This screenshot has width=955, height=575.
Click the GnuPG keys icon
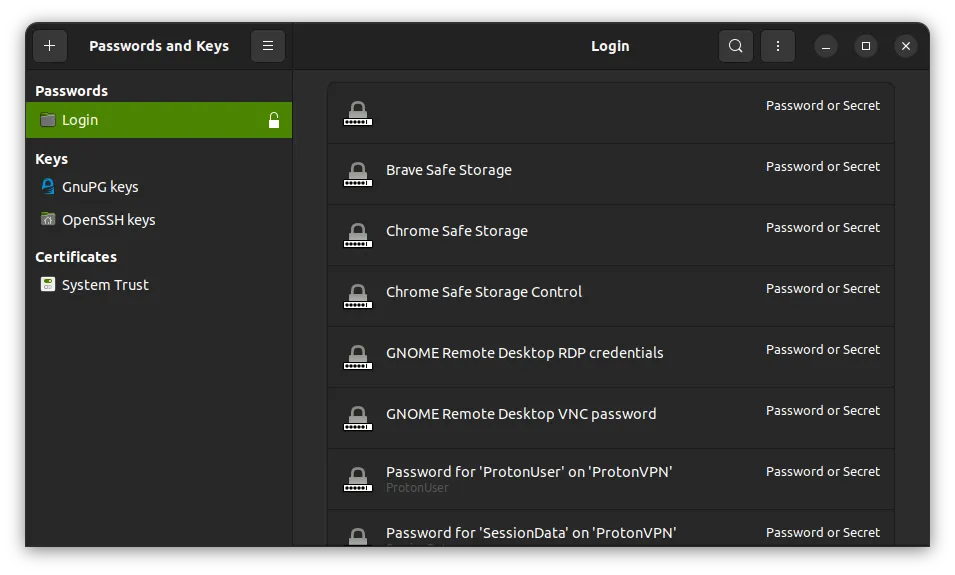47,187
